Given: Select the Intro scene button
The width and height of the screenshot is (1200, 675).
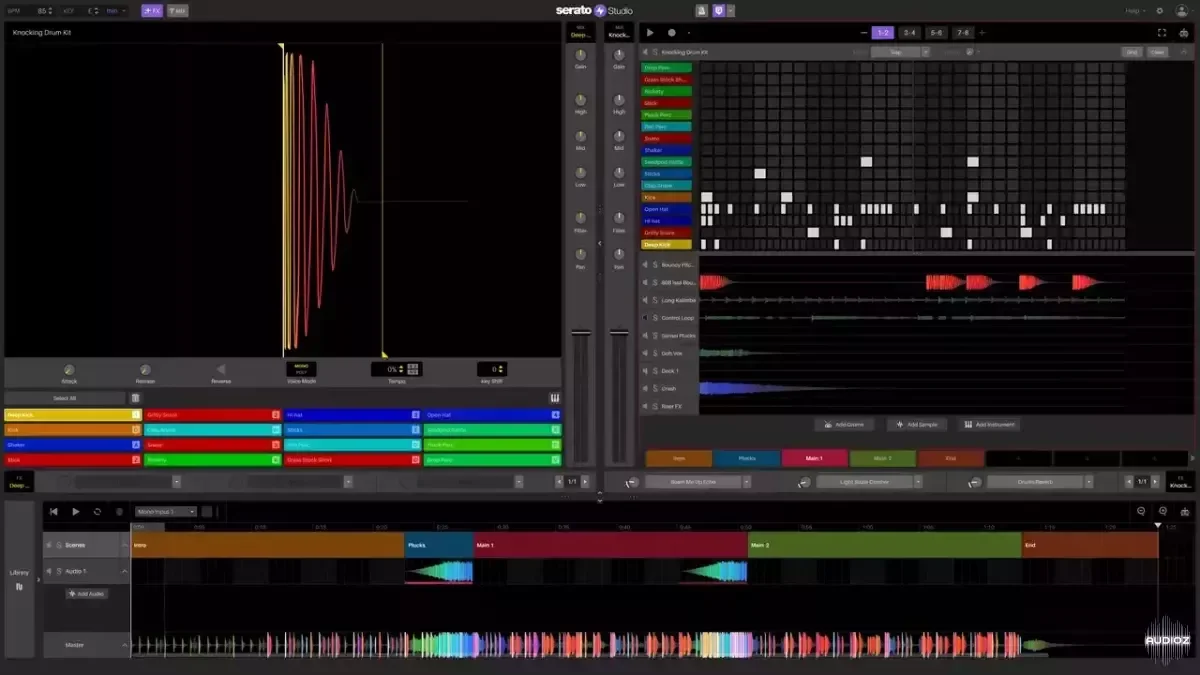Looking at the screenshot, I should point(679,458).
